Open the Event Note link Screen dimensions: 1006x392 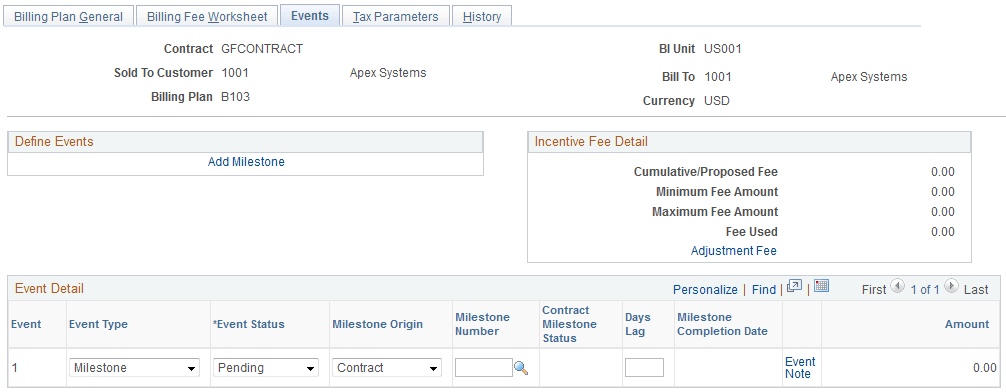pos(800,368)
